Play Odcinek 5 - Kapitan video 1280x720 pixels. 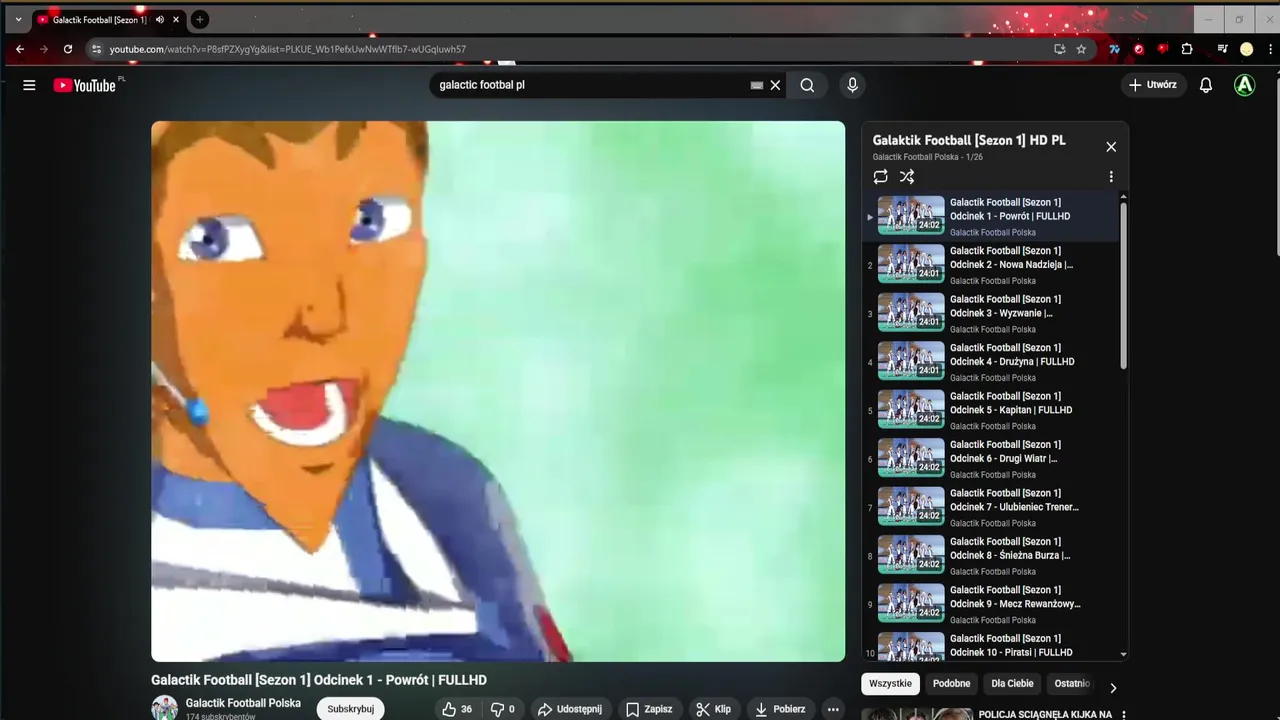(x=990, y=411)
